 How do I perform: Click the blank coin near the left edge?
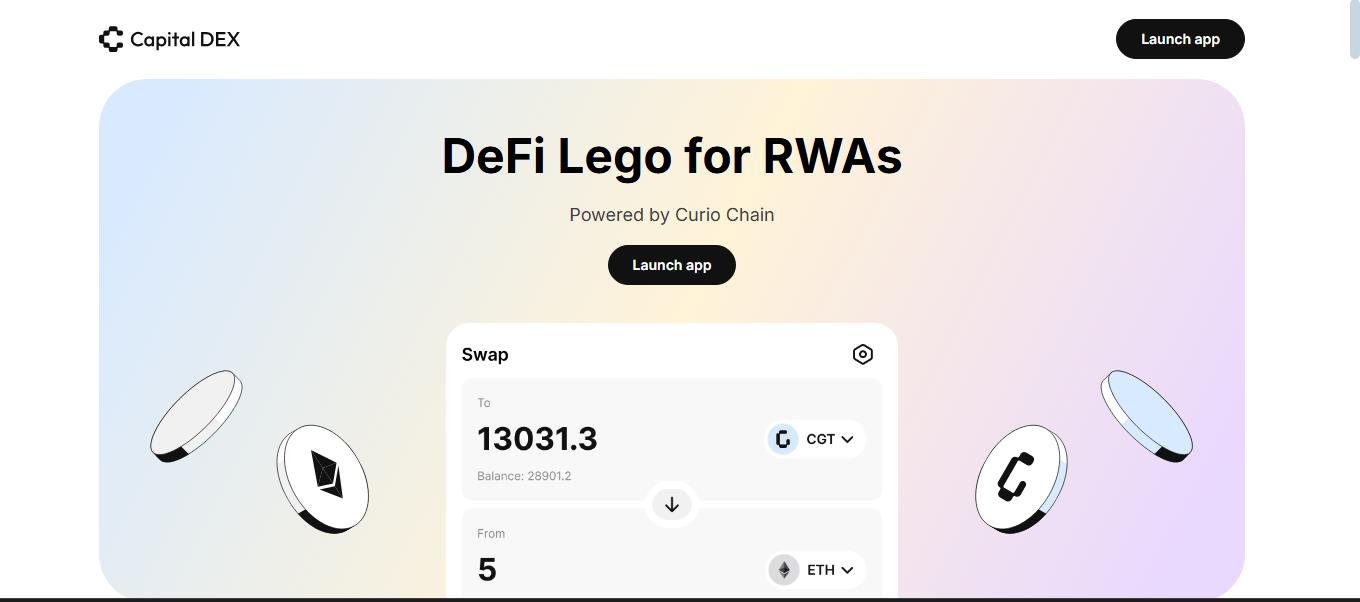coord(198,415)
